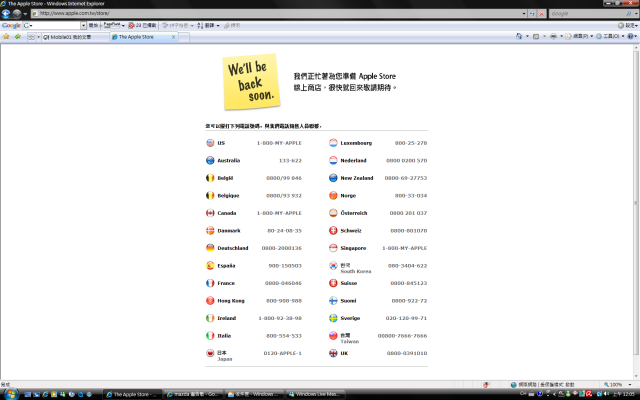Click the US flag icon
This screenshot has height=400, width=640.
point(210,143)
